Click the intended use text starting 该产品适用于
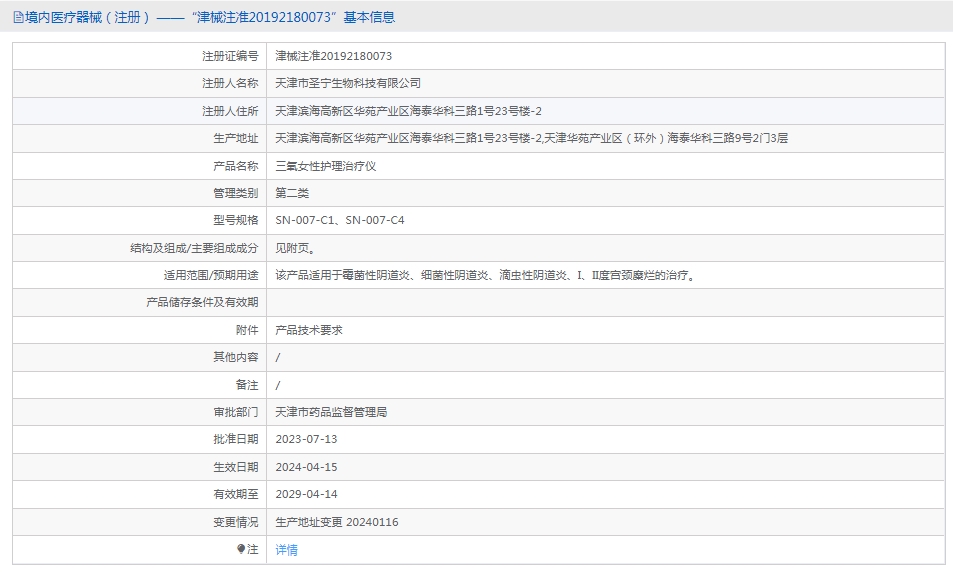This screenshot has width=953, height=572. 486,275
